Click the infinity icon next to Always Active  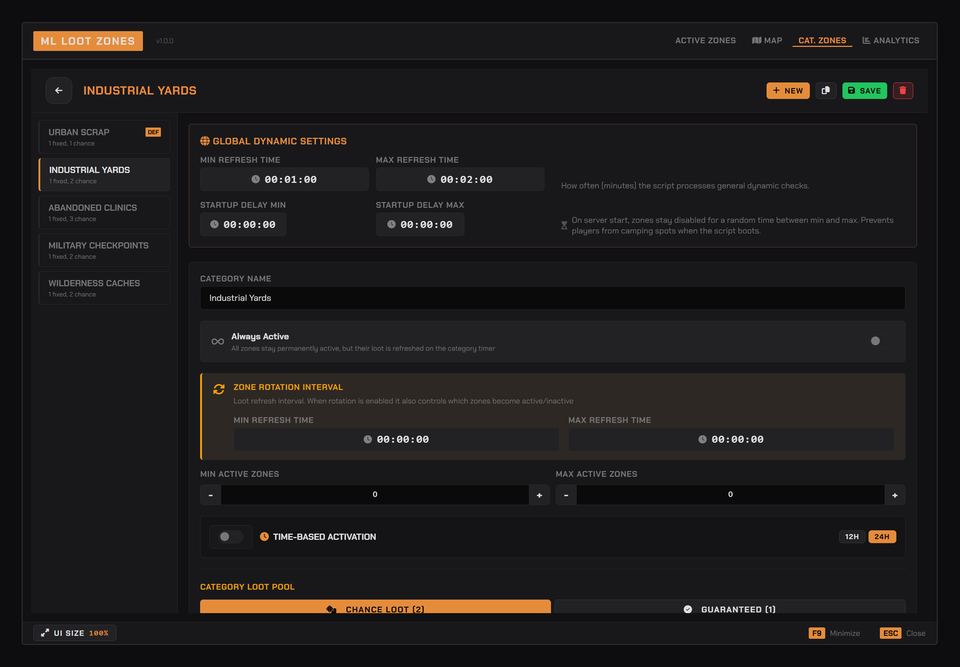(x=217, y=342)
